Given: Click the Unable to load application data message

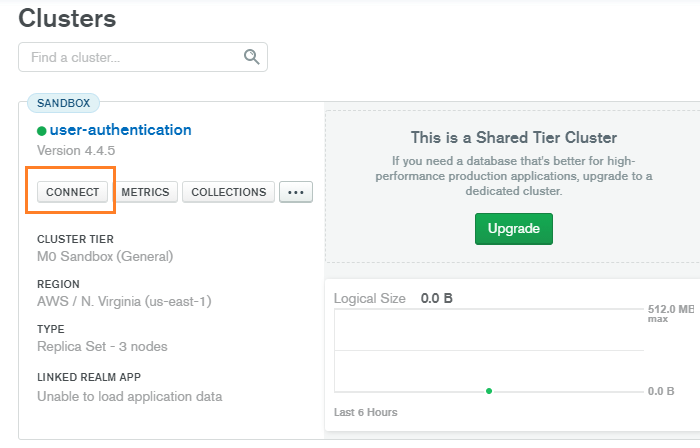Looking at the screenshot, I should 129,396.
